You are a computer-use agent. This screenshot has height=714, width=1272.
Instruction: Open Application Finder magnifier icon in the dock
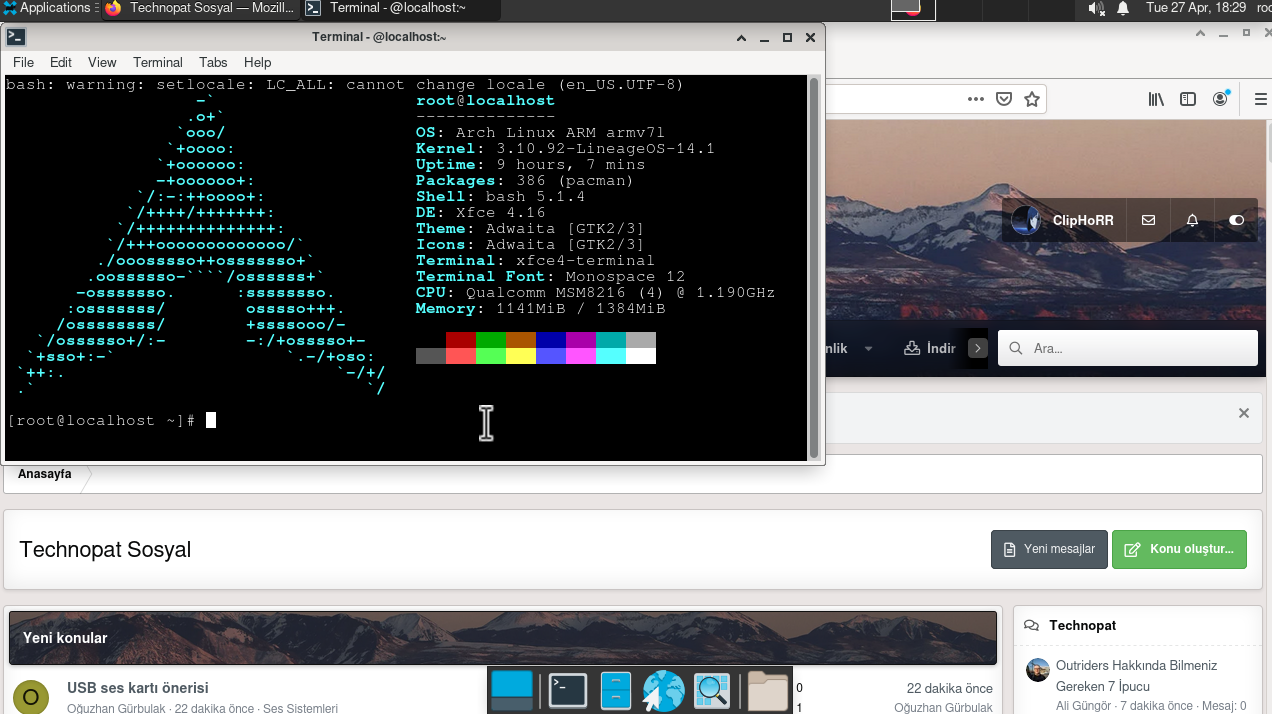(713, 690)
